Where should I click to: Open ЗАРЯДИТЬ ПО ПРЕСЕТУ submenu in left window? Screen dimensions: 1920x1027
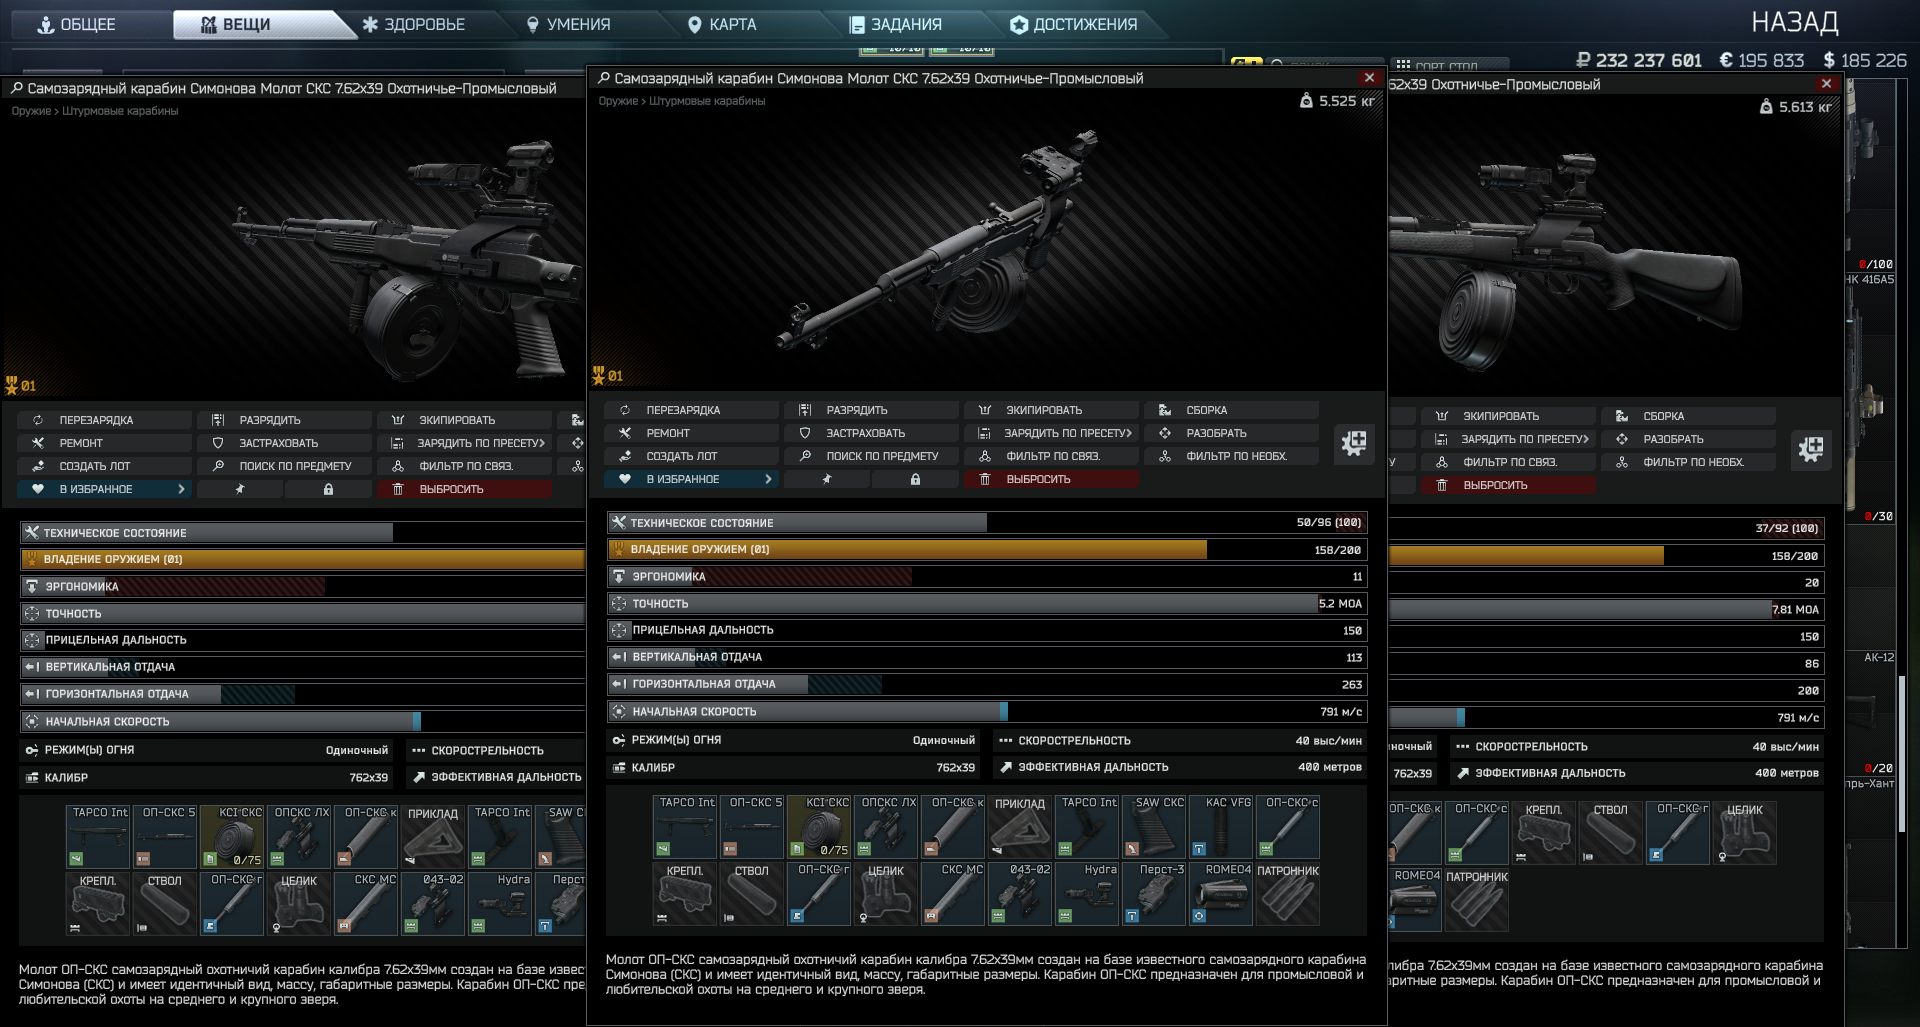click(x=464, y=443)
